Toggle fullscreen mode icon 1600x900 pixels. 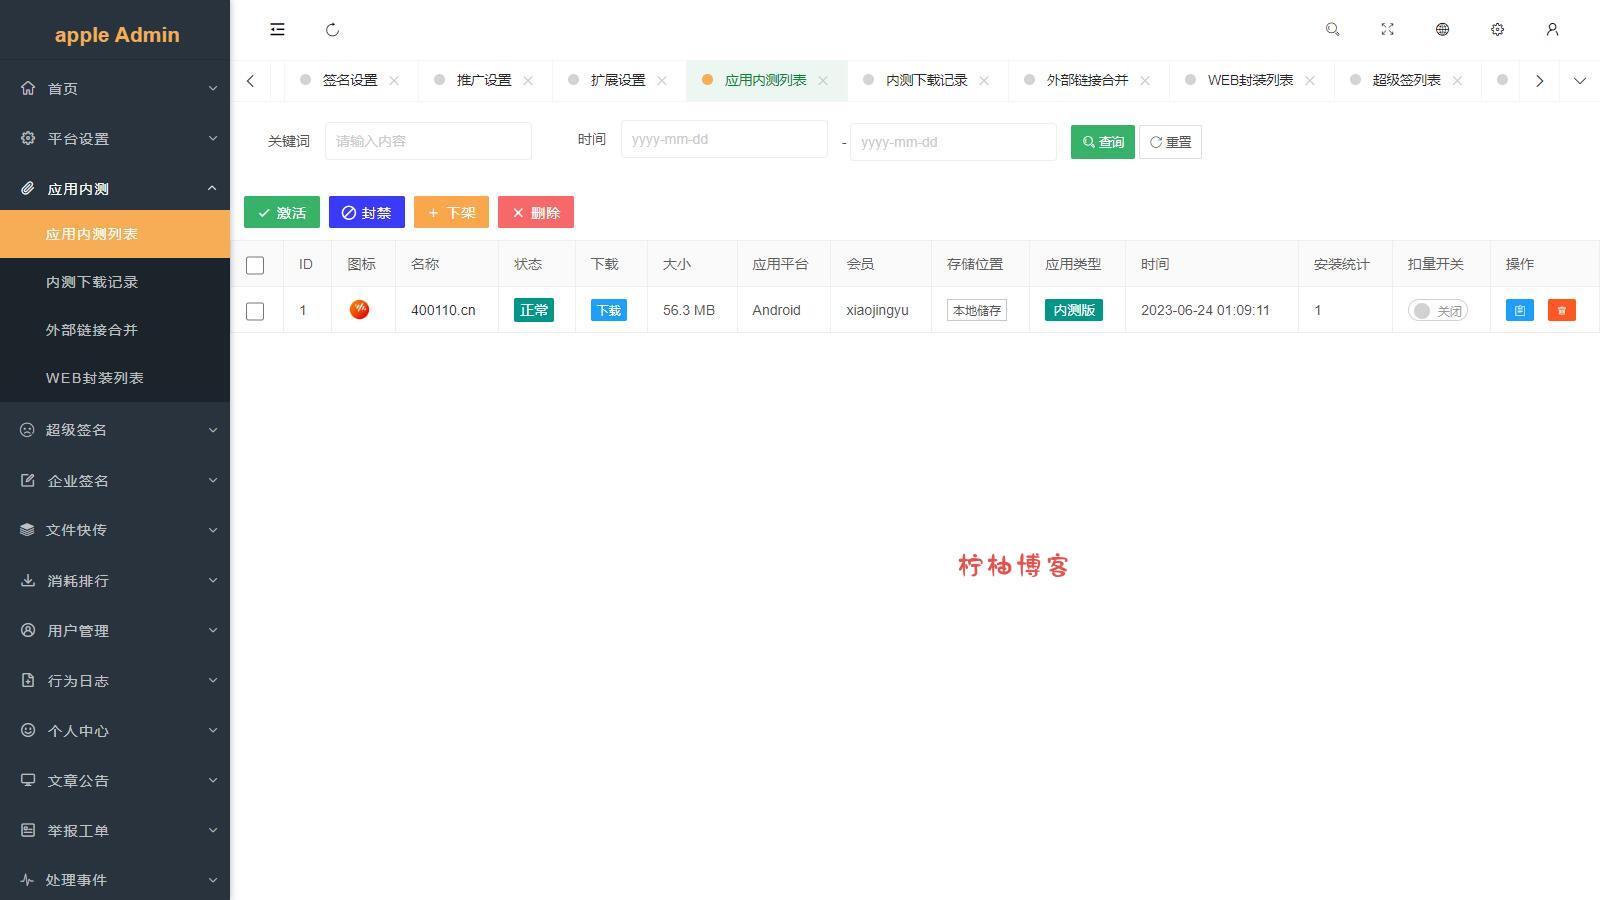pos(1387,30)
